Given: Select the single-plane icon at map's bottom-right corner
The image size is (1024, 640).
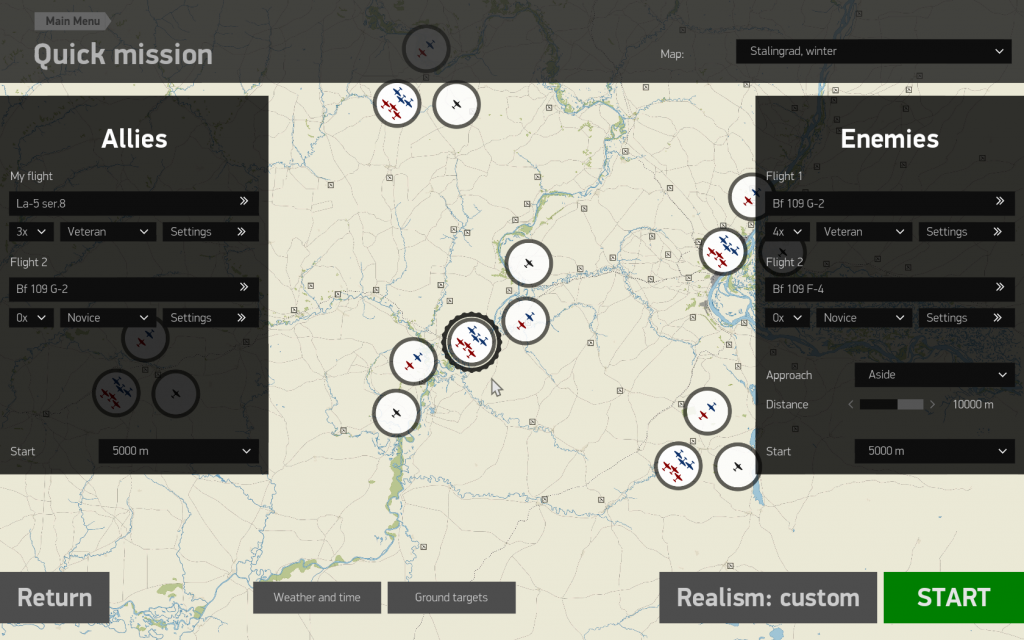Looking at the screenshot, I should click(737, 466).
